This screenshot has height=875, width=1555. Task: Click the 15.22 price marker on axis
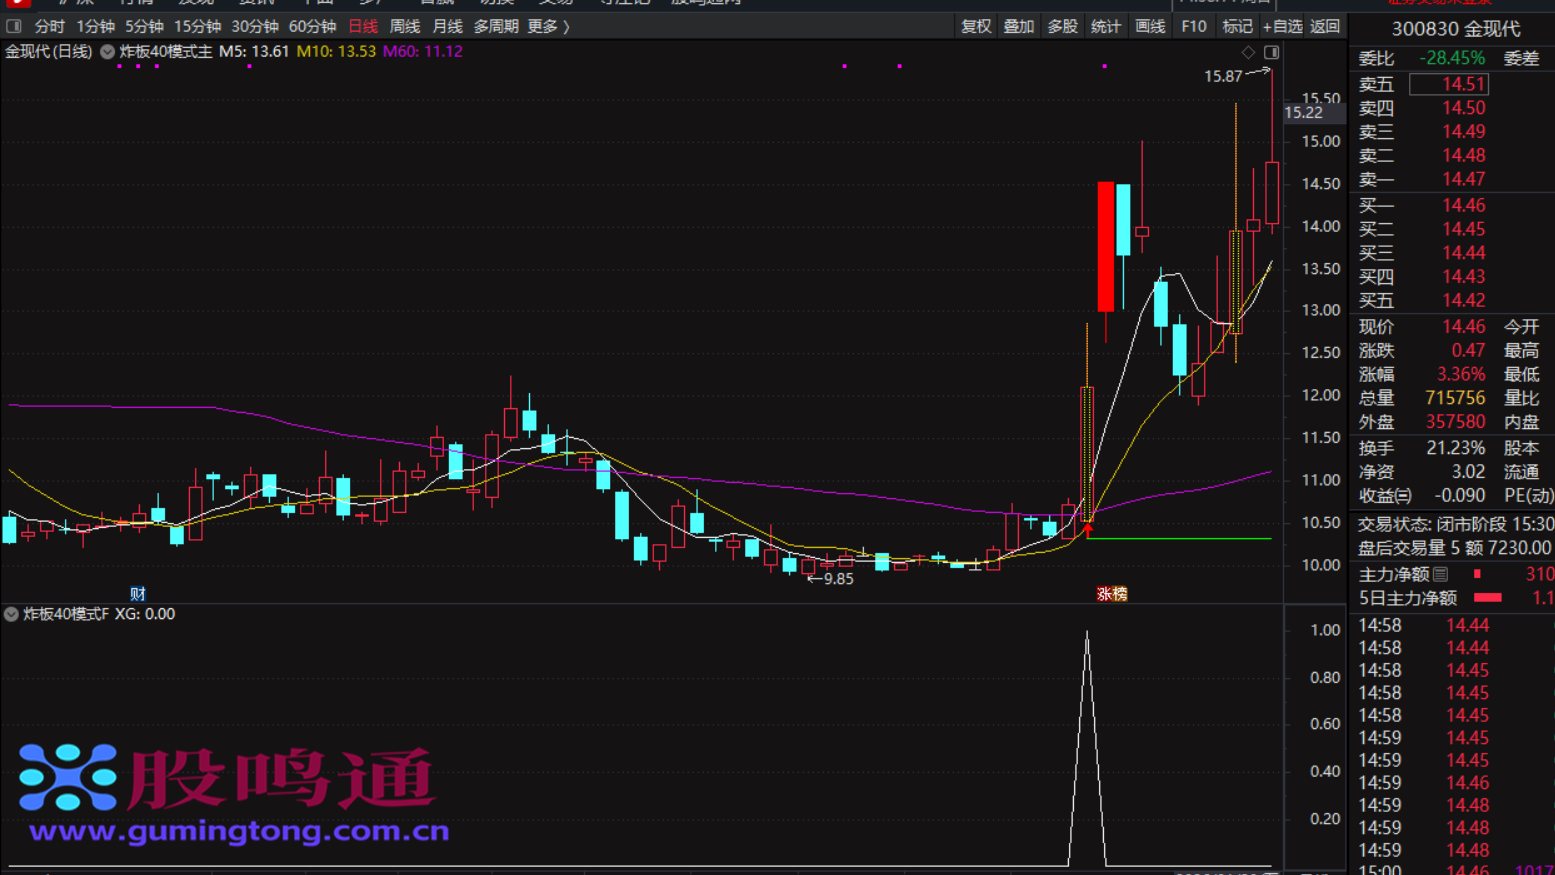click(1304, 113)
